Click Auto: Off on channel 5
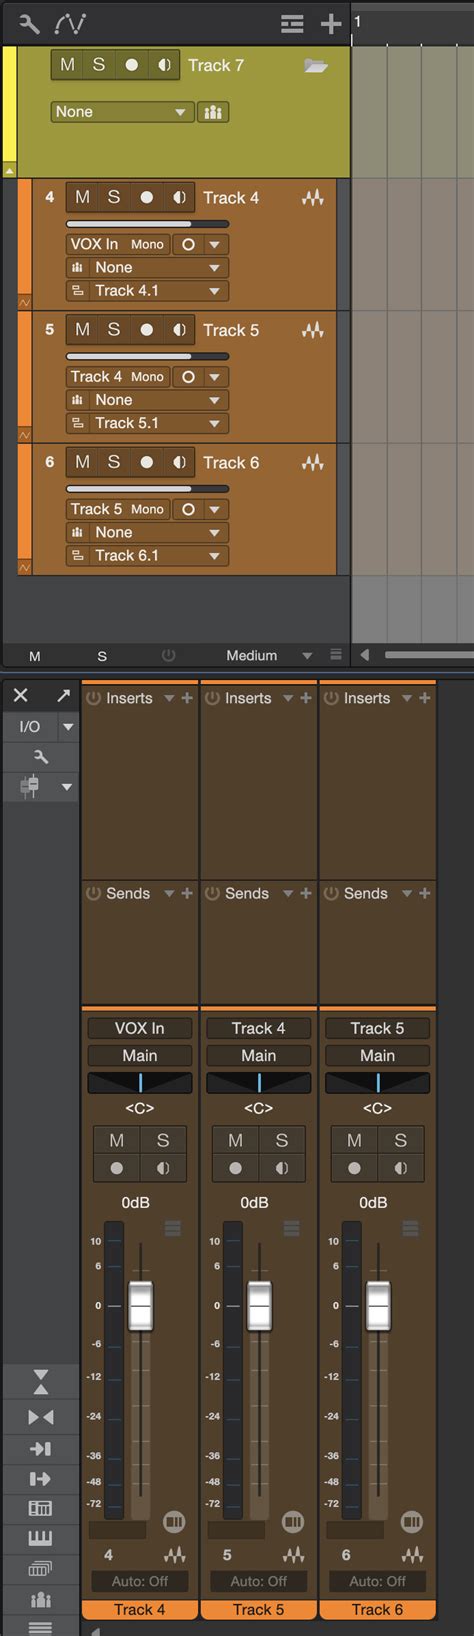The width and height of the screenshot is (474, 1636). 259,1581
